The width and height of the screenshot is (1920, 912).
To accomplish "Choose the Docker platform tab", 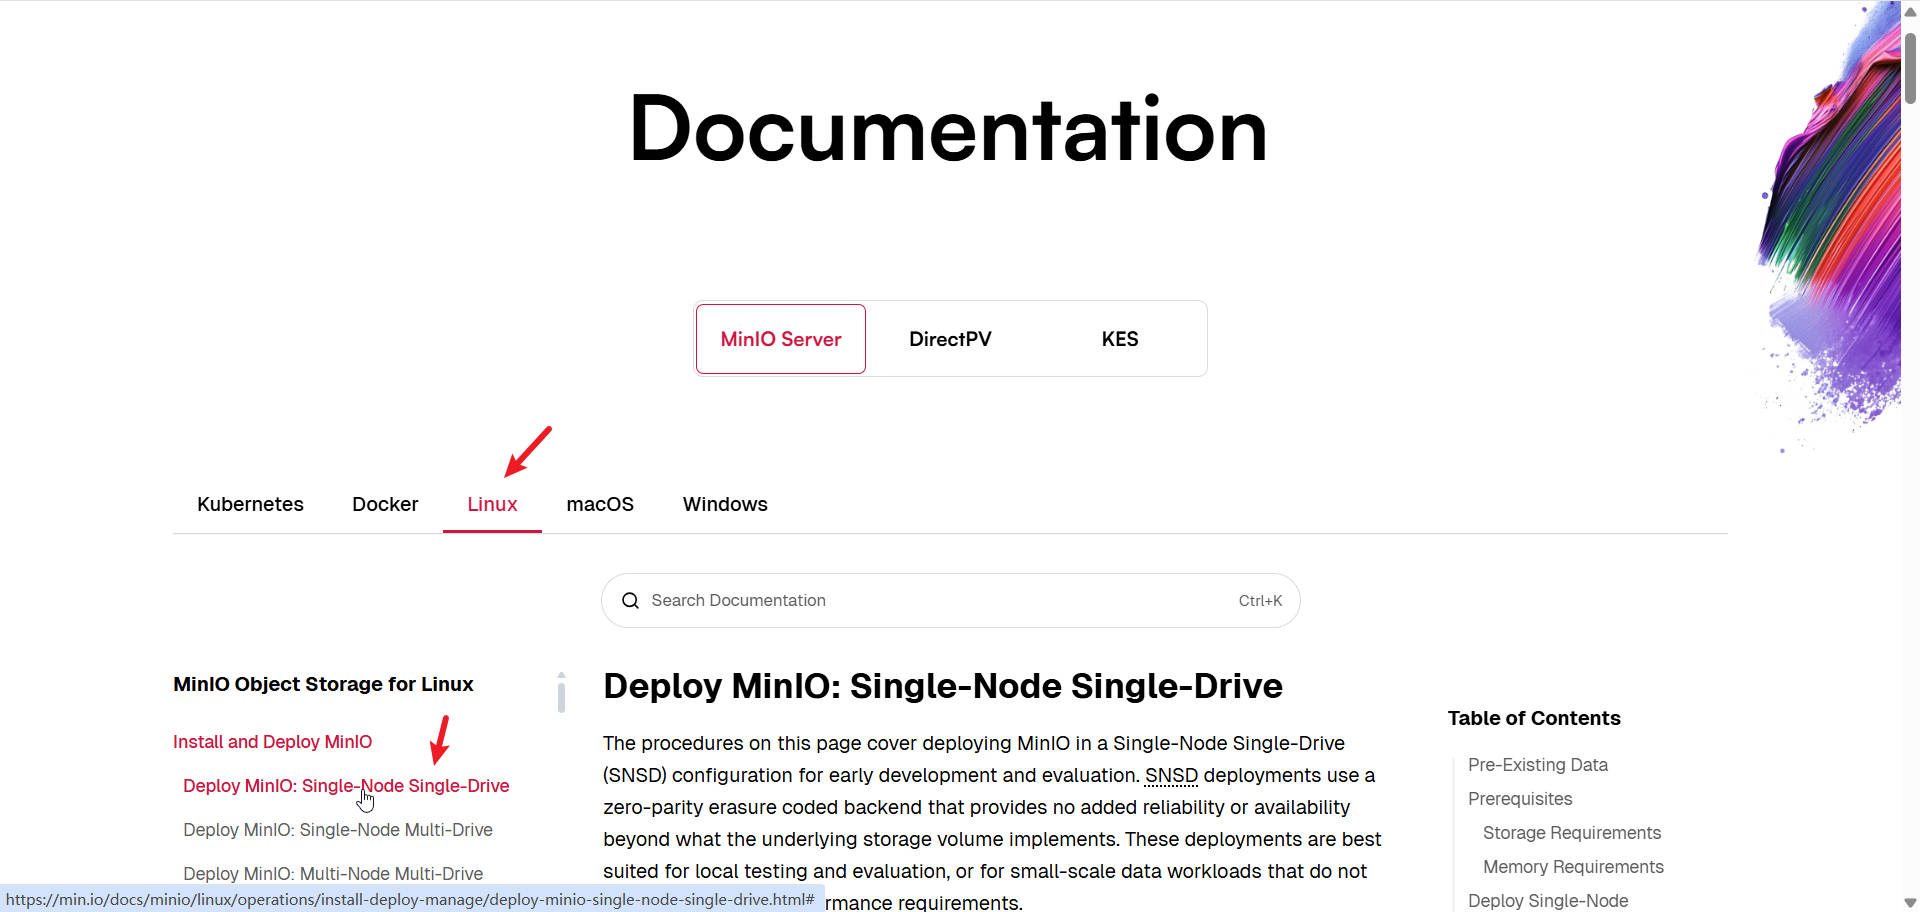I will coord(385,504).
